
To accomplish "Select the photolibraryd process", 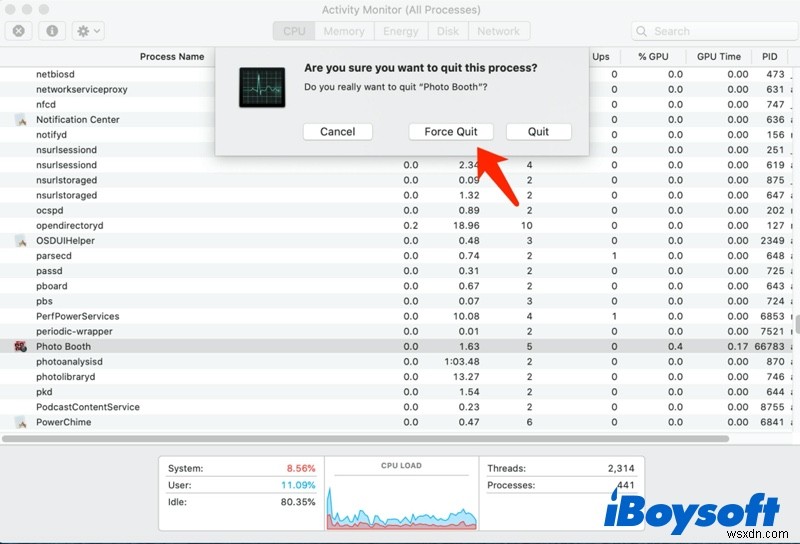I will [x=65, y=377].
